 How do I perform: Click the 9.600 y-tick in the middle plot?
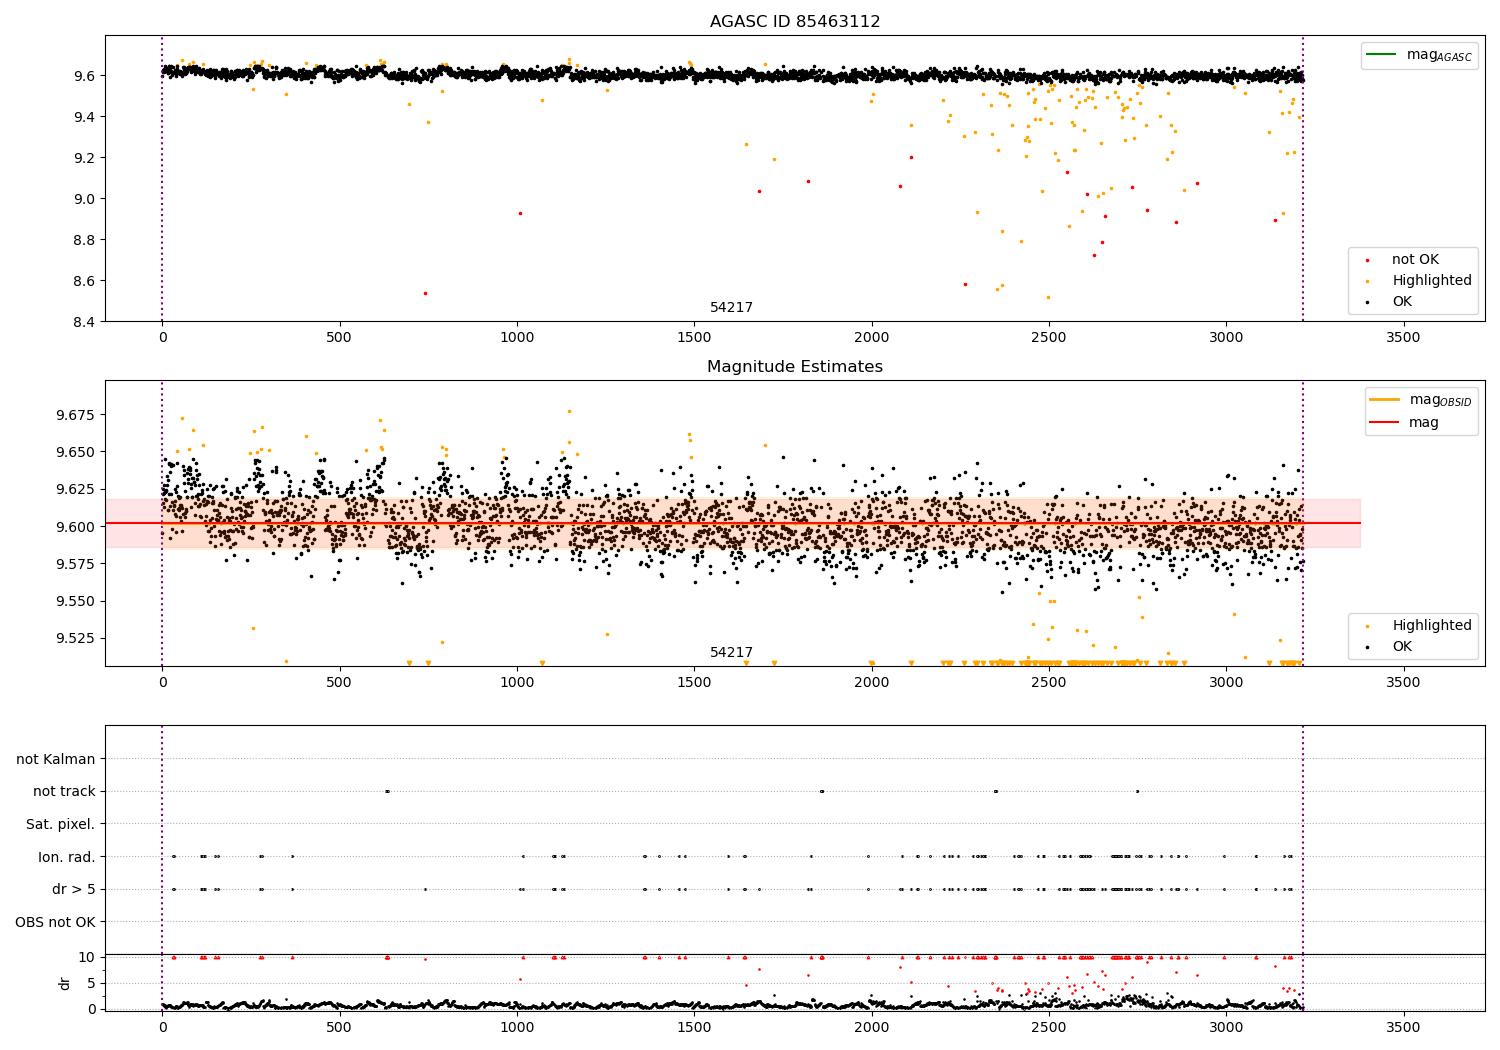pyautogui.click(x=74, y=527)
